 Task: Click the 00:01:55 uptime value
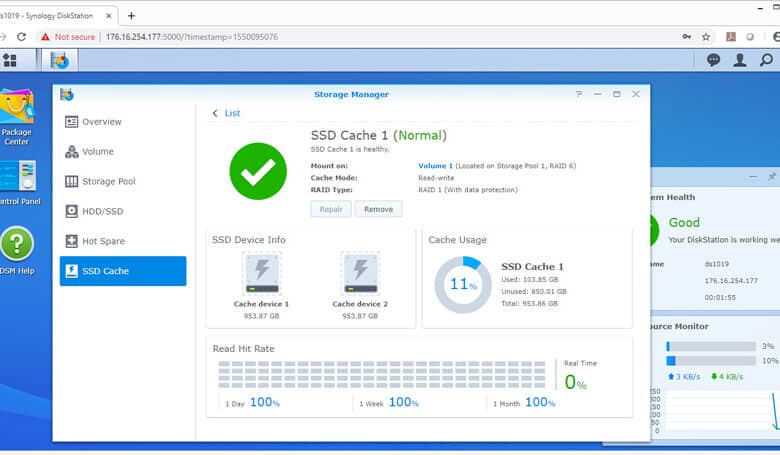[720, 298]
